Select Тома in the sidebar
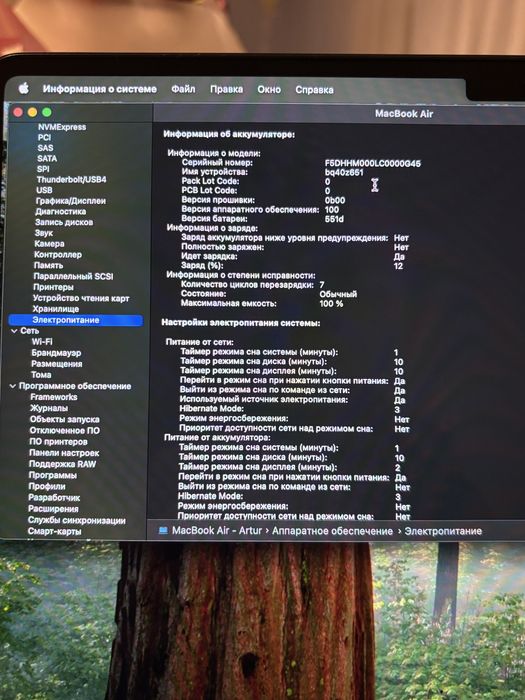This screenshot has height=700, width=525. coord(41,375)
